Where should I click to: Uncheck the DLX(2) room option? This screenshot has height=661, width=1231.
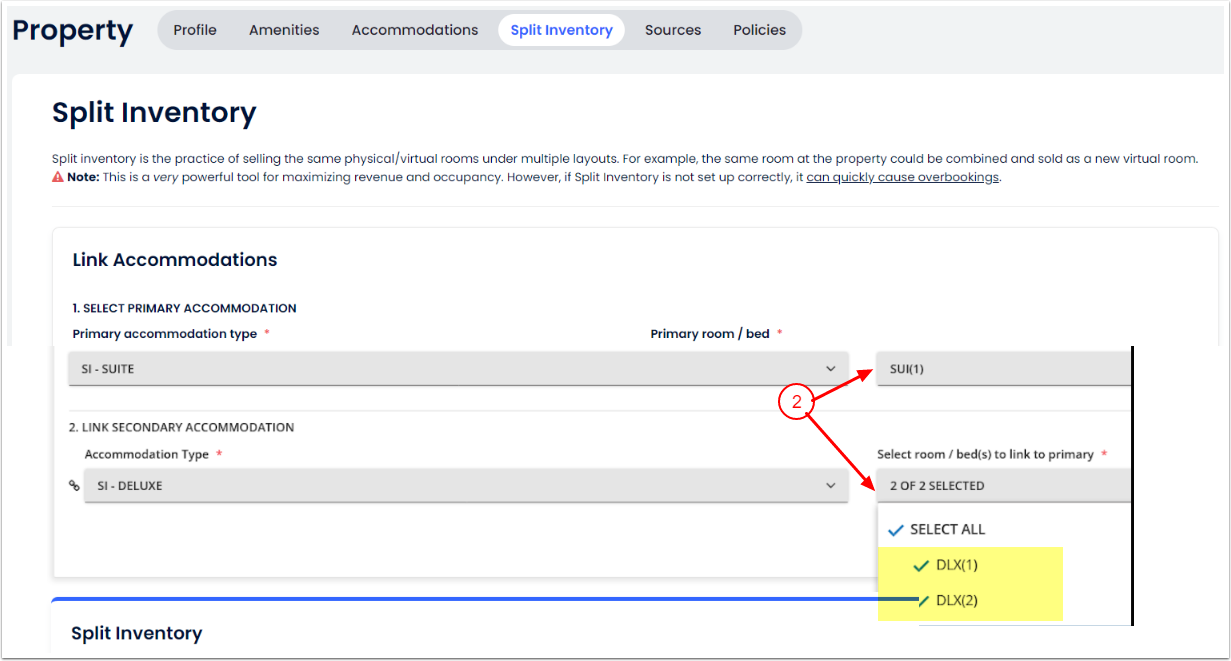946,600
